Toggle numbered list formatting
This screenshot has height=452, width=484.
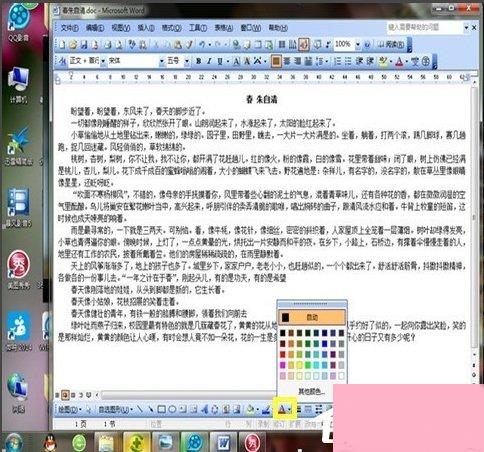337,61
